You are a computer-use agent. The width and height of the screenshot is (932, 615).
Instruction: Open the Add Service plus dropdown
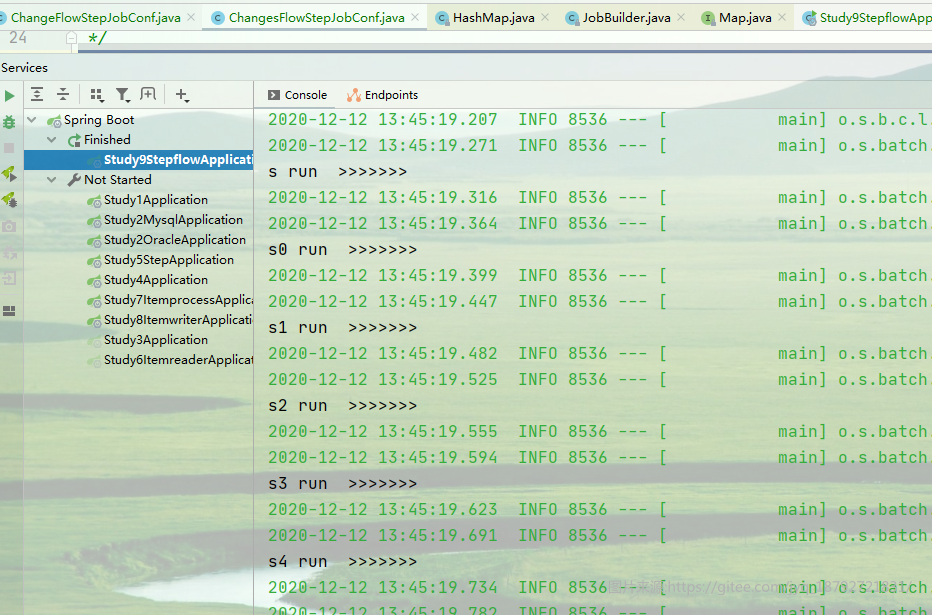point(182,94)
